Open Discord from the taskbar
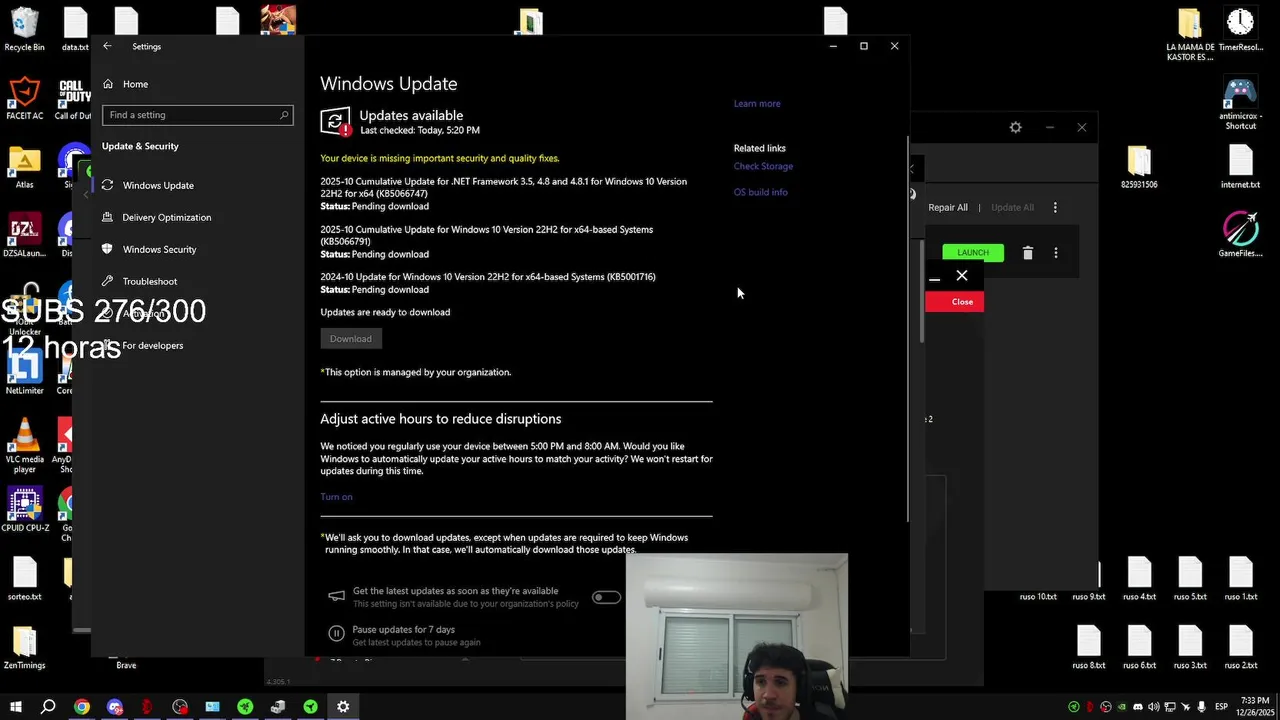Screen dimensions: 1280x720 [x=115, y=707]
